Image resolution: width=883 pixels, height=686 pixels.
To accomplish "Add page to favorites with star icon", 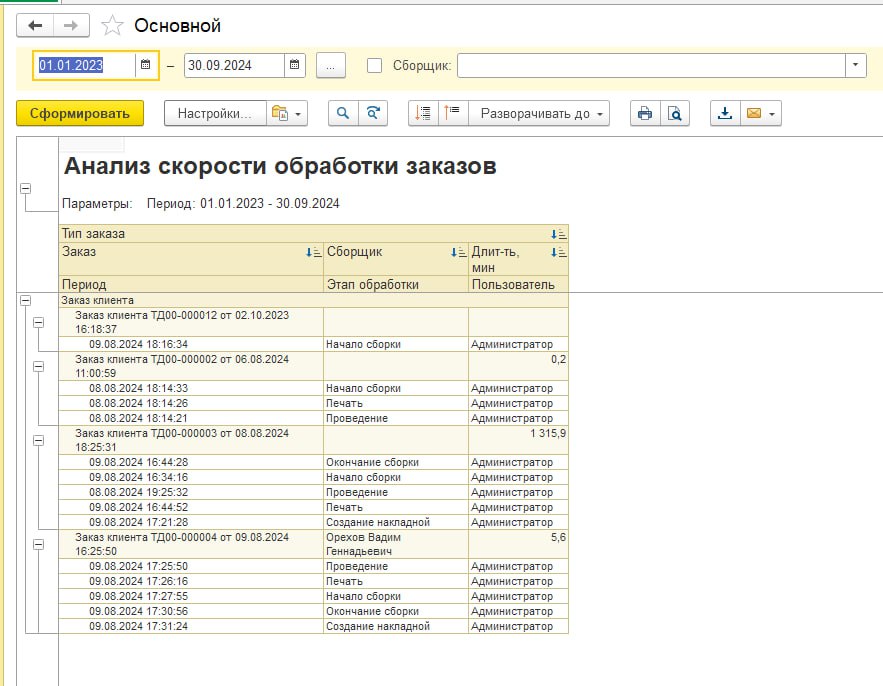I will tap(112, 26).
